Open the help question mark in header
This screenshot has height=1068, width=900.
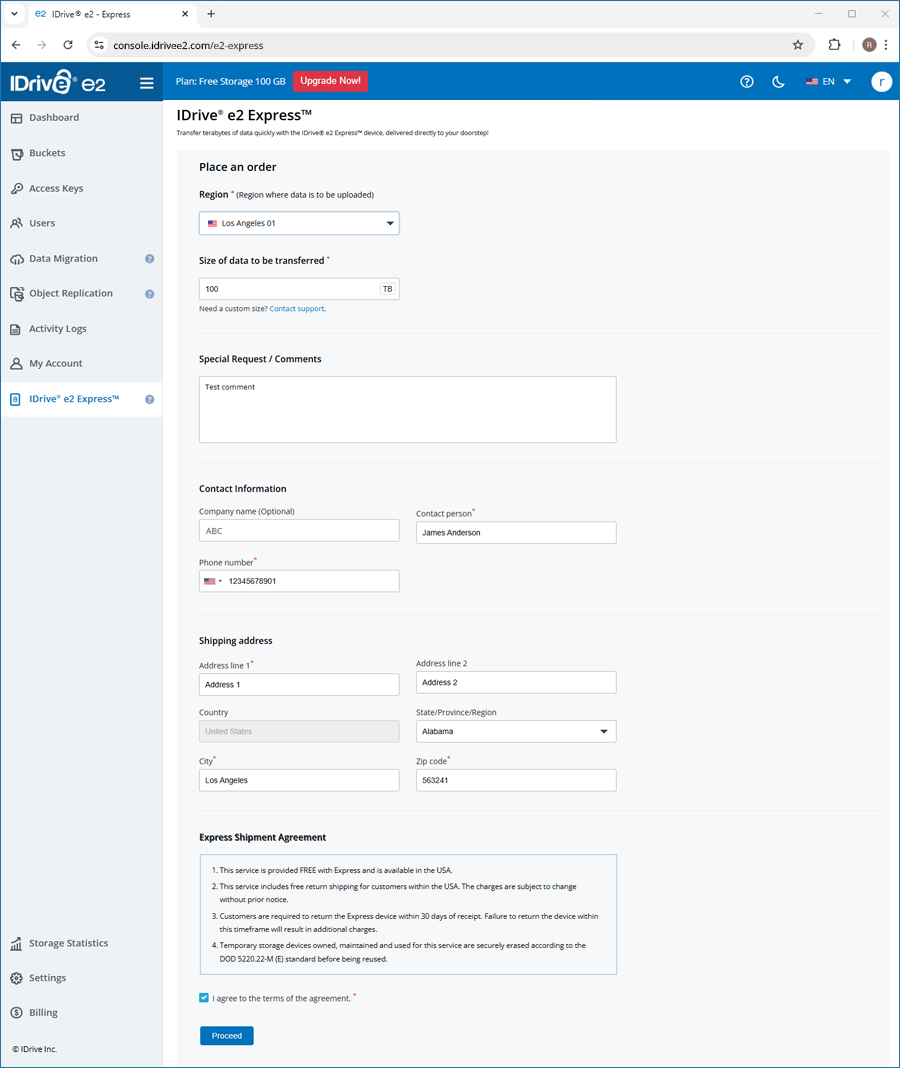point(747,82)
